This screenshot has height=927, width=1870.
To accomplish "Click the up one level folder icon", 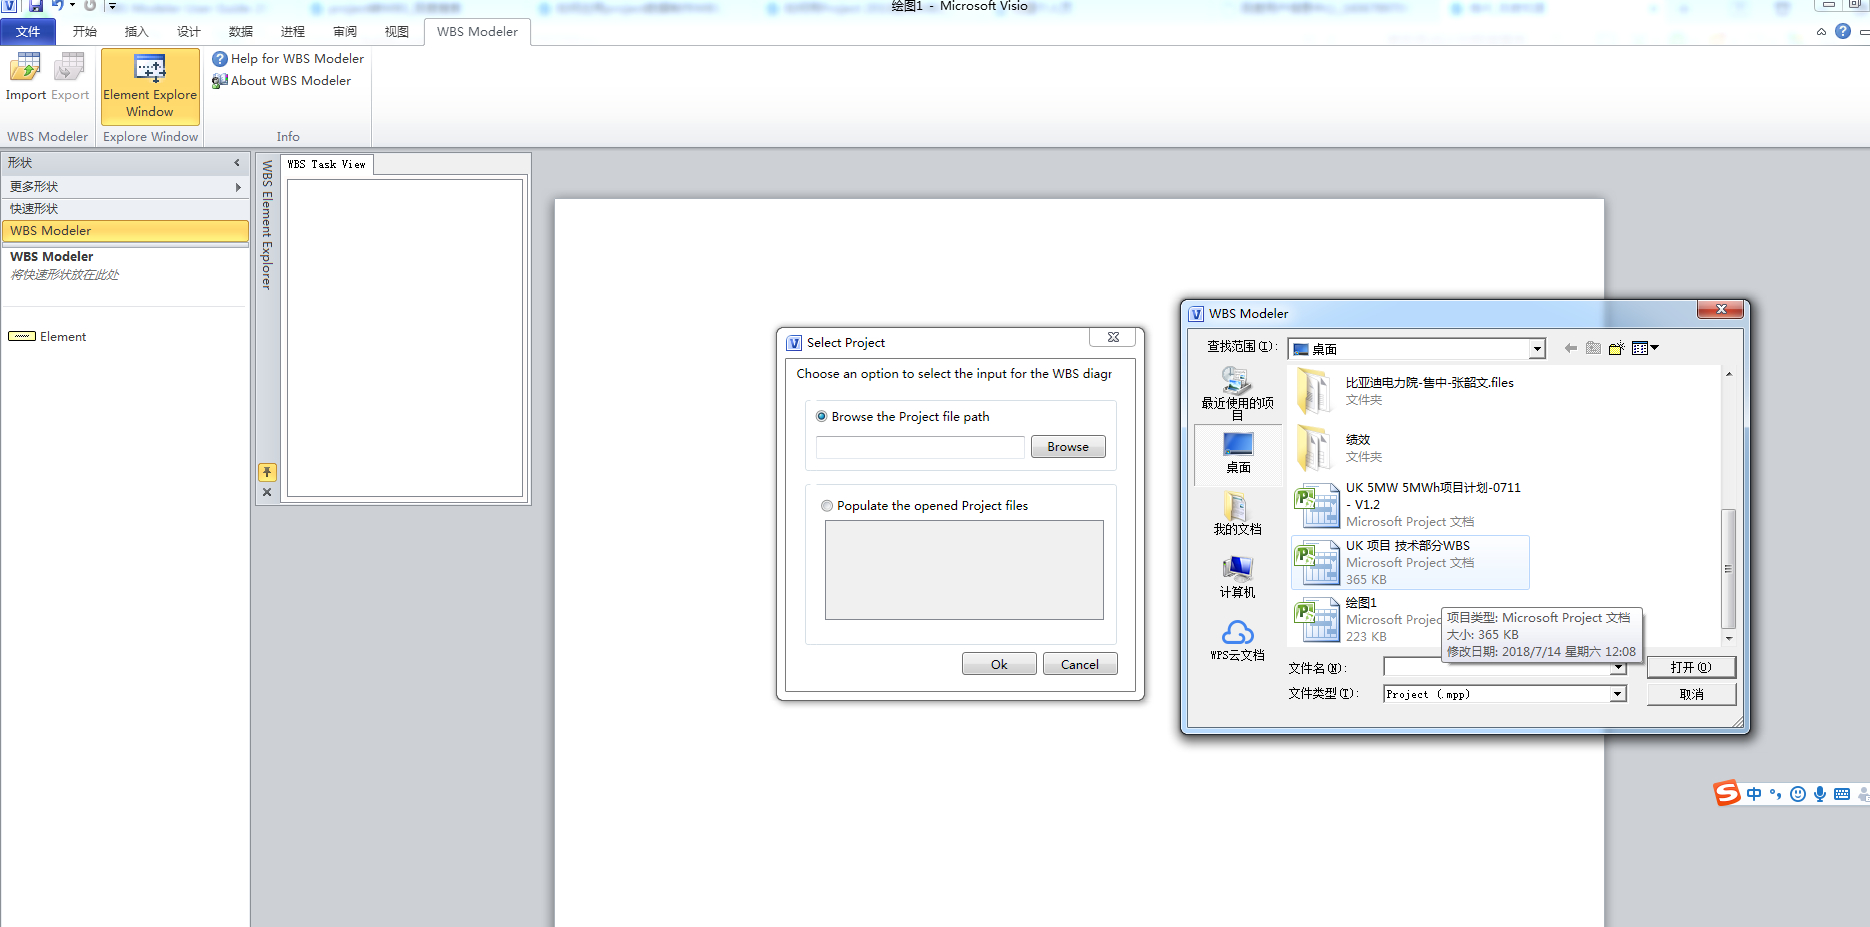I will (1593, 348).
